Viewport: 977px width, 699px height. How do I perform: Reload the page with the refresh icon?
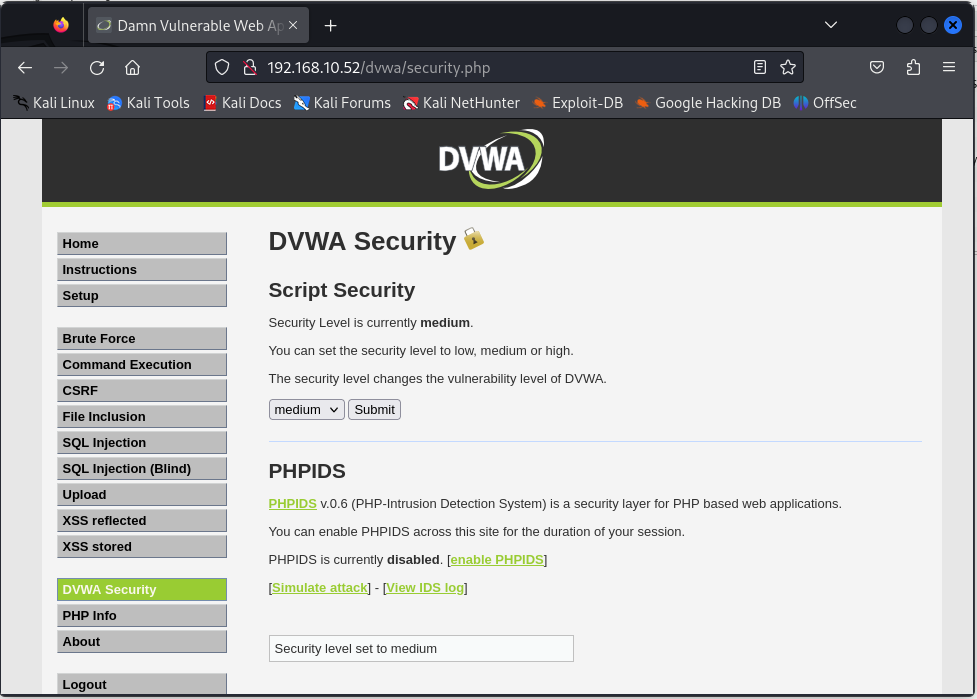pos(97,67)
